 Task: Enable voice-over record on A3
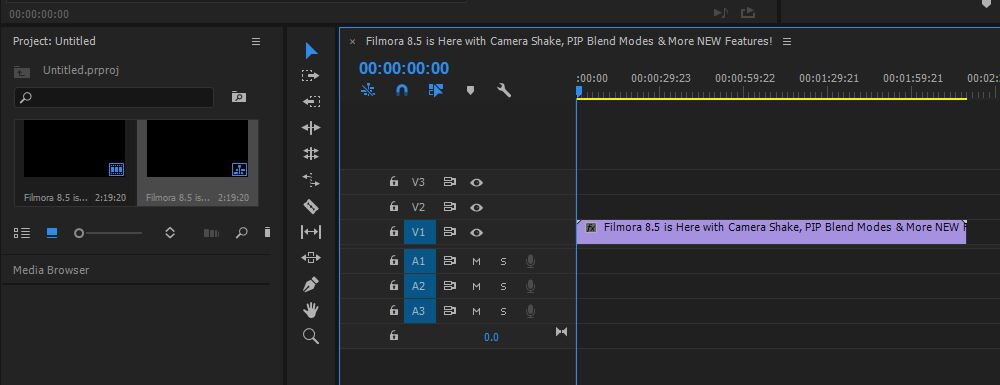[530, 312]
